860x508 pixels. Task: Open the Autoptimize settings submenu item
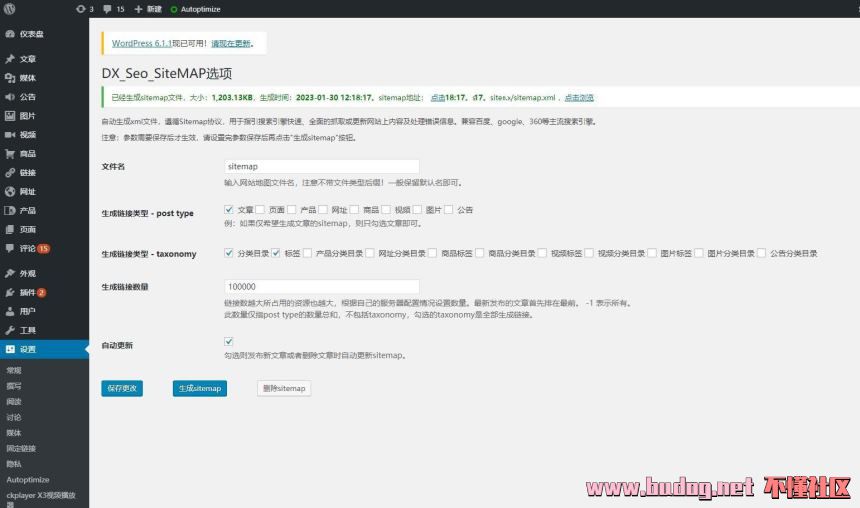tap(28, 479)
